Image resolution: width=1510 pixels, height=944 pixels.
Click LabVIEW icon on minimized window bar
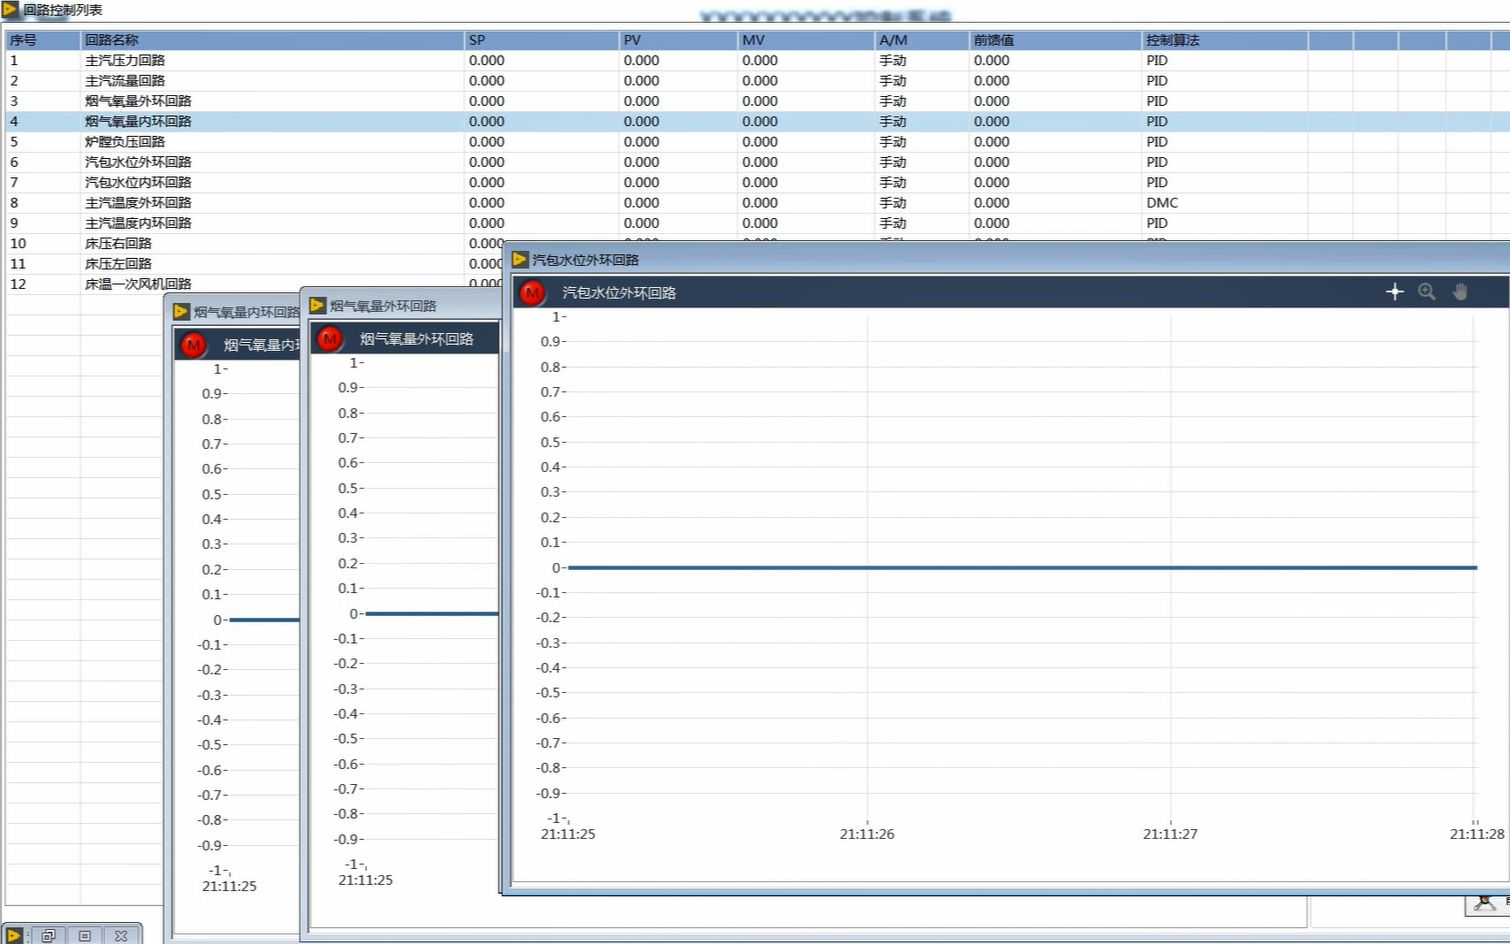[x=13, y=936]
